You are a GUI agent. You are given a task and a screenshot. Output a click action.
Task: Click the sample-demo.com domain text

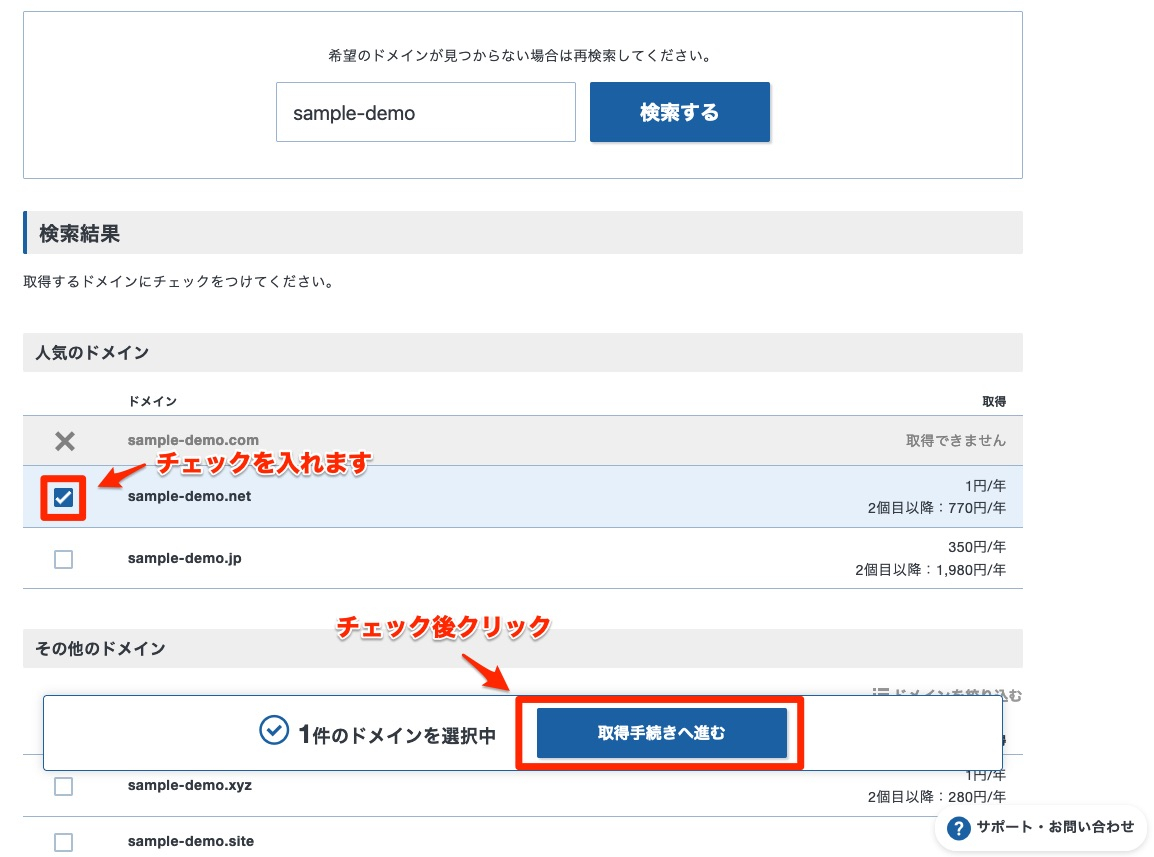pyautogui.click(x=193, y=440)
